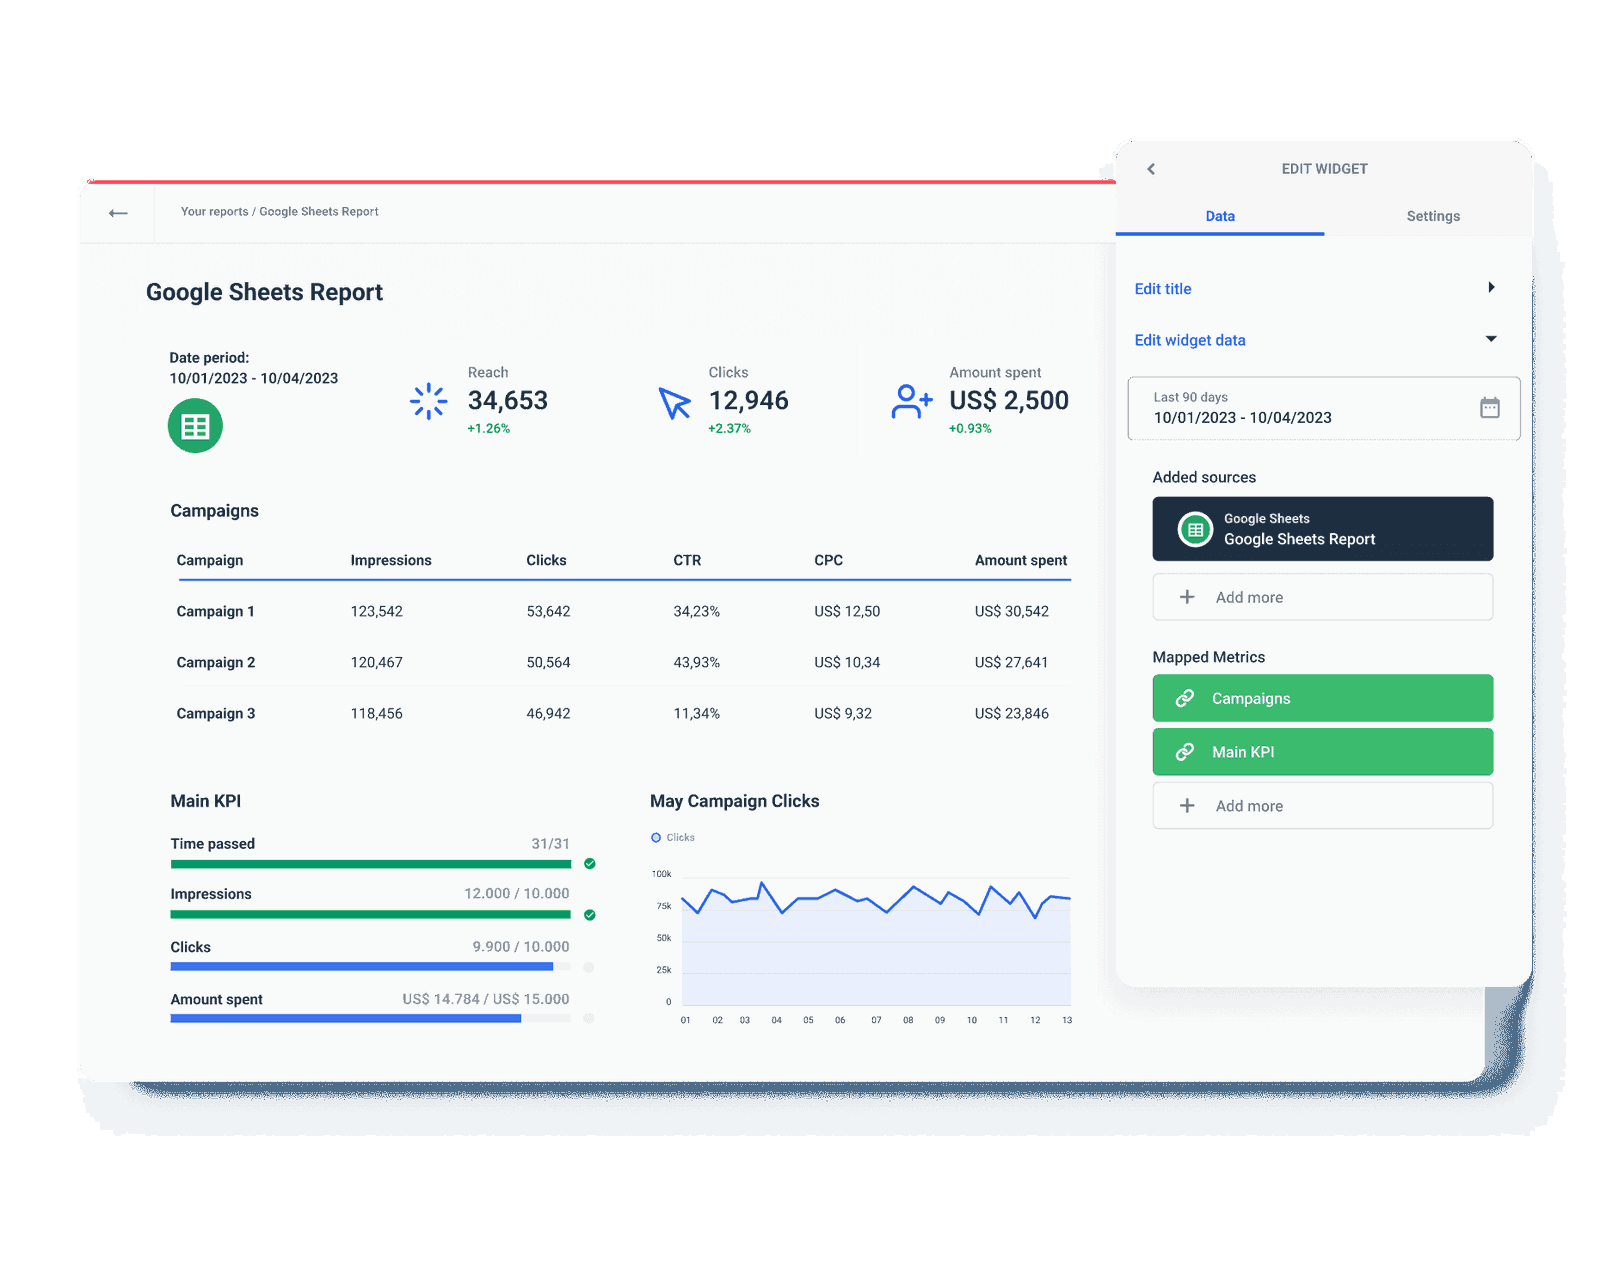Click the Time passed green checkmark
Image resolution: width=1600 pixels, height=1276 pixels.
[x=590, y=864]
